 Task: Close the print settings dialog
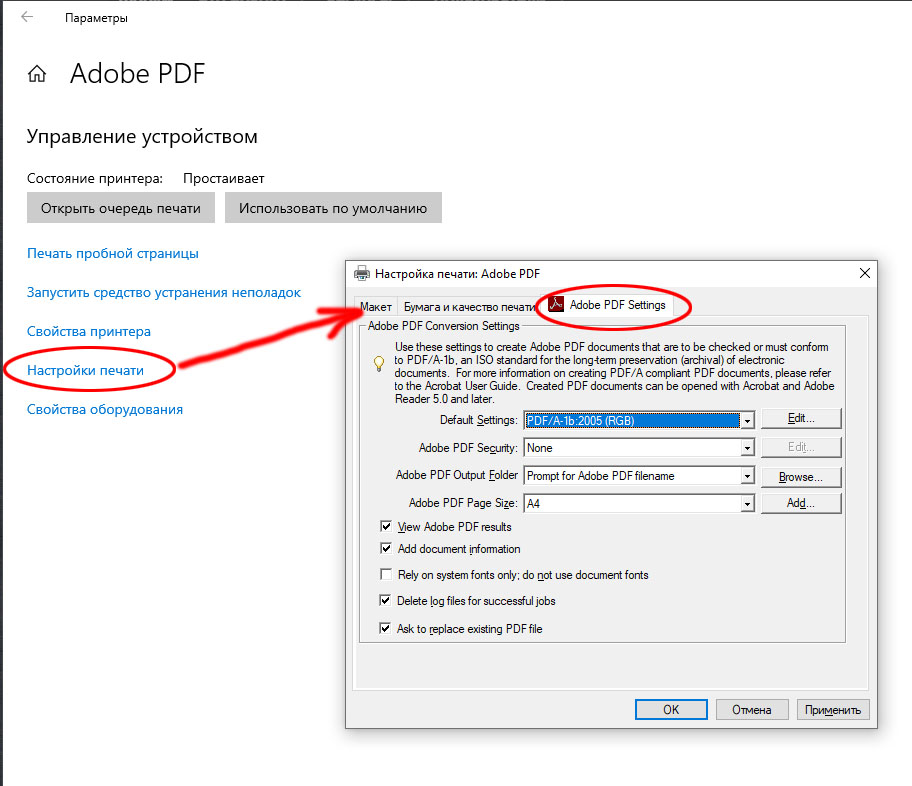864,273
